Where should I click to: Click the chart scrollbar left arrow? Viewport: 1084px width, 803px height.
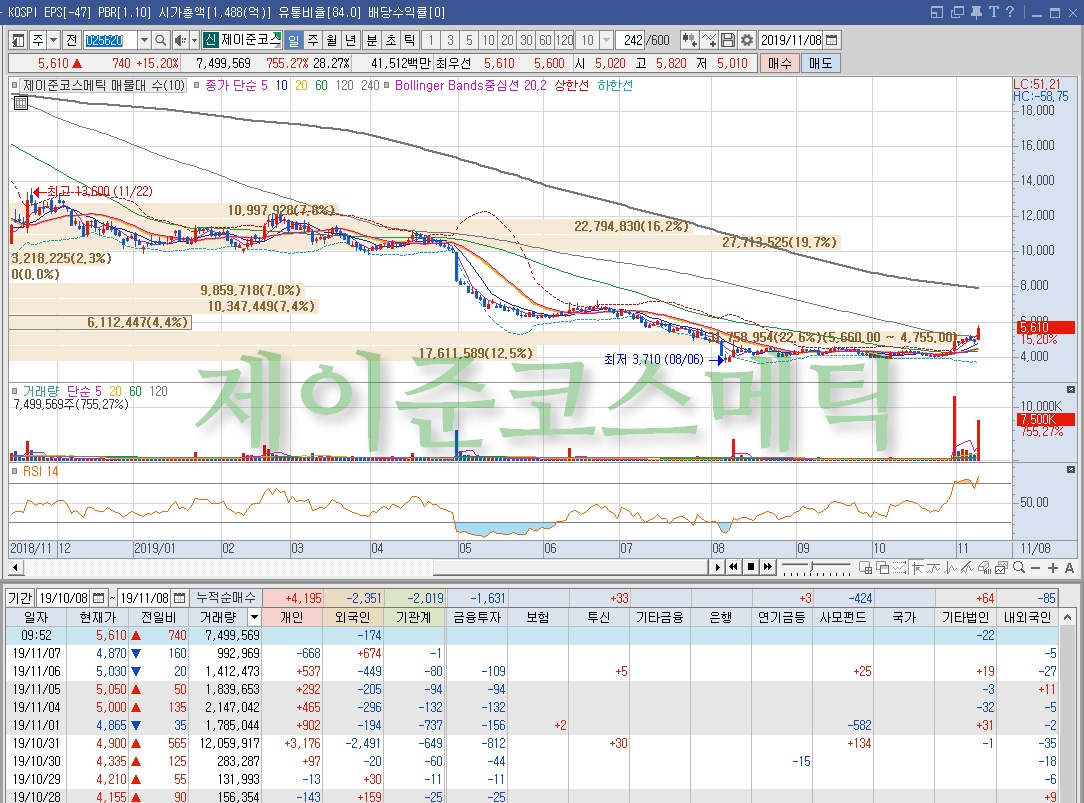(15, 567)
